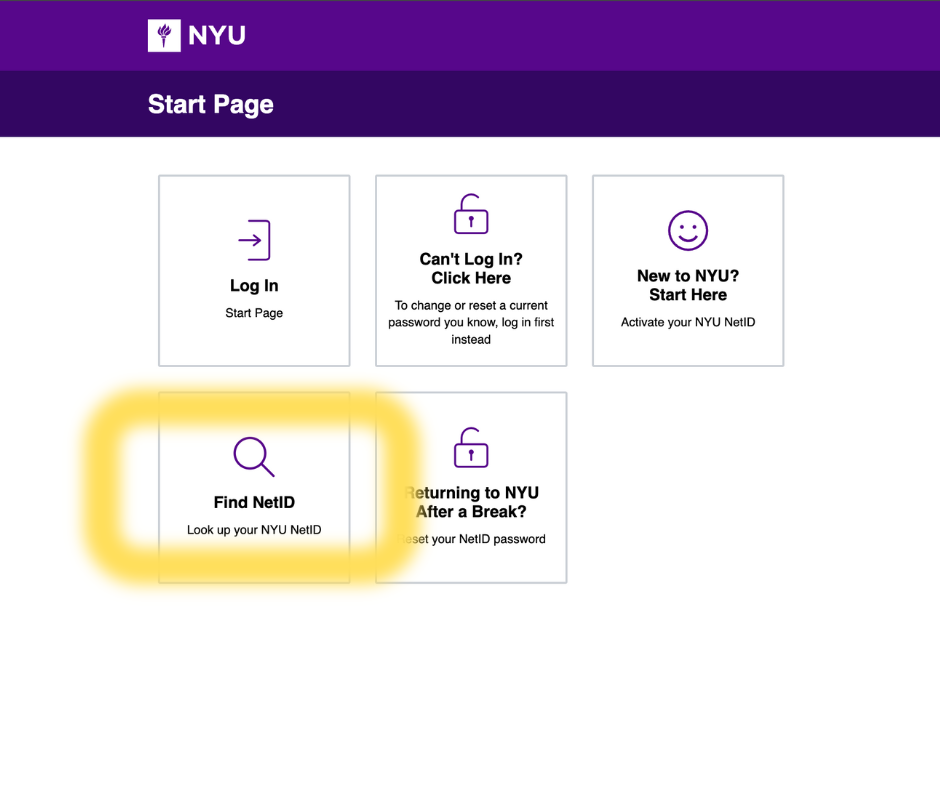Screen dimensions: 940x788
Task: Click the open padlock icon above Can't Log In
Action: tap(471, 214)
